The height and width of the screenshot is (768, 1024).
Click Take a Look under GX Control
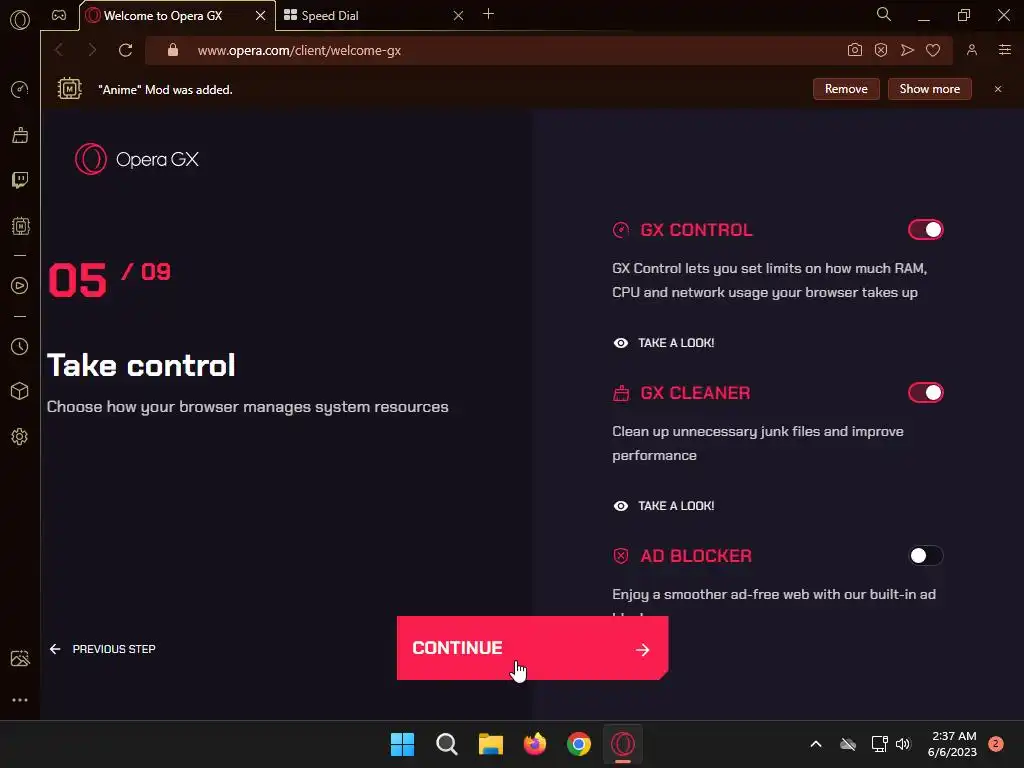pyautogui.click(x=664, y=343)
